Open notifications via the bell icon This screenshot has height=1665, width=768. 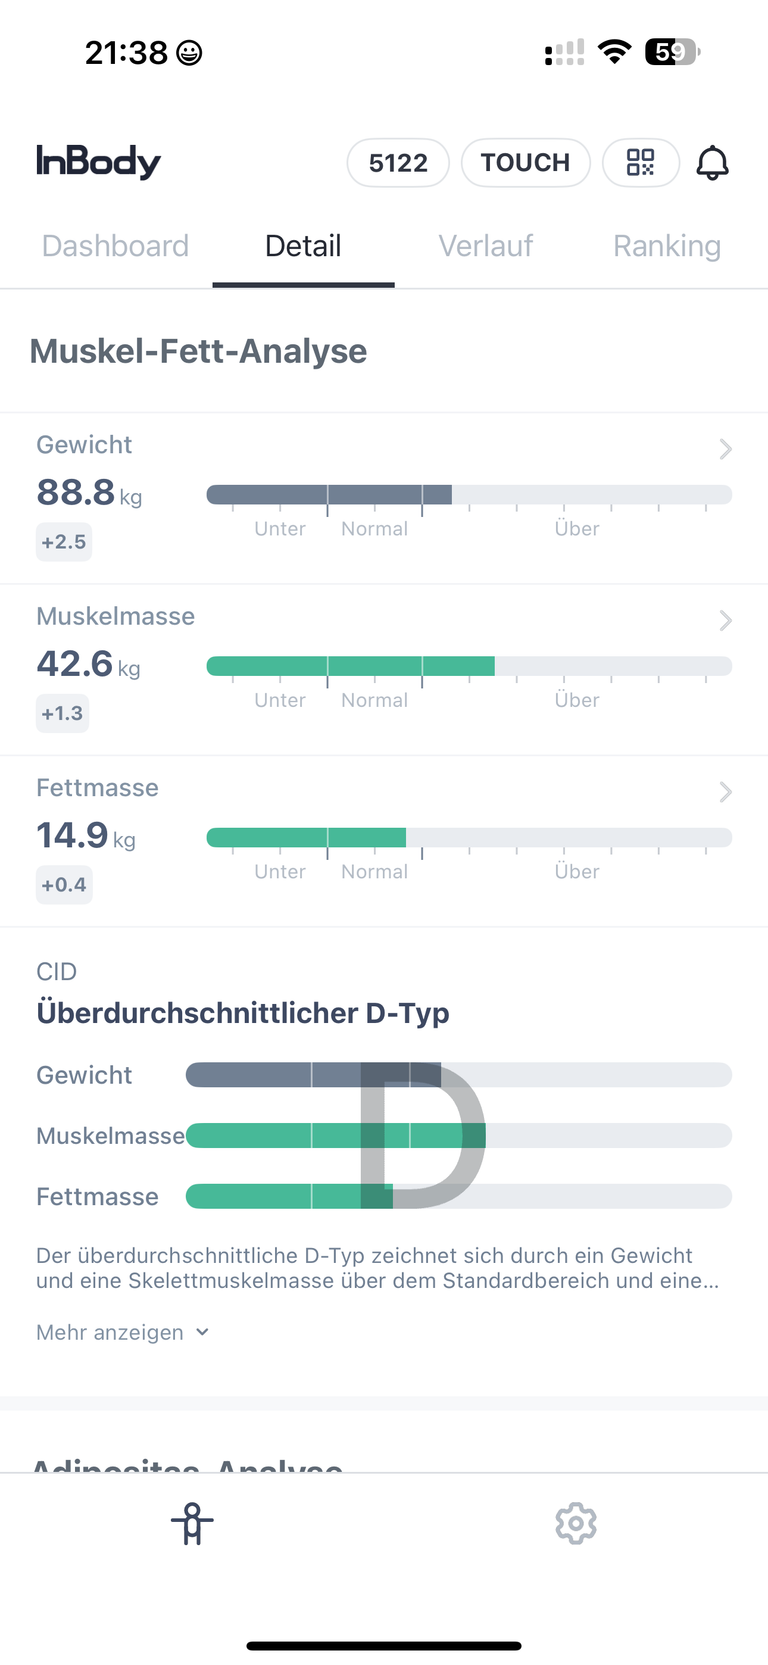[712, 162]
